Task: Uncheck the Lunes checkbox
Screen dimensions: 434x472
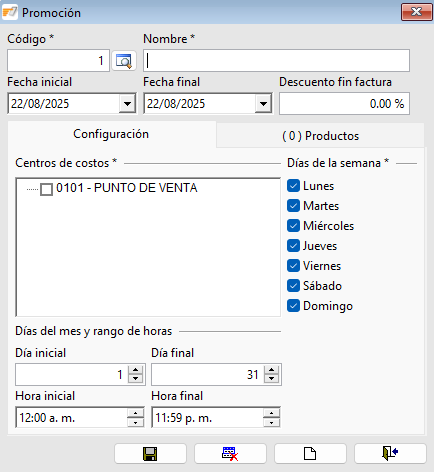Action: [293, 186]
